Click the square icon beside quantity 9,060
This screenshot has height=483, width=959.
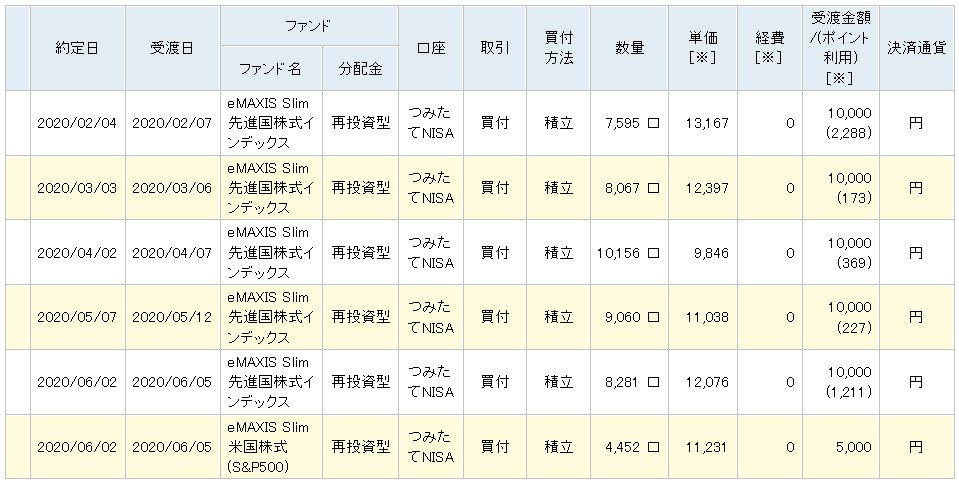(x=654, y=318)
